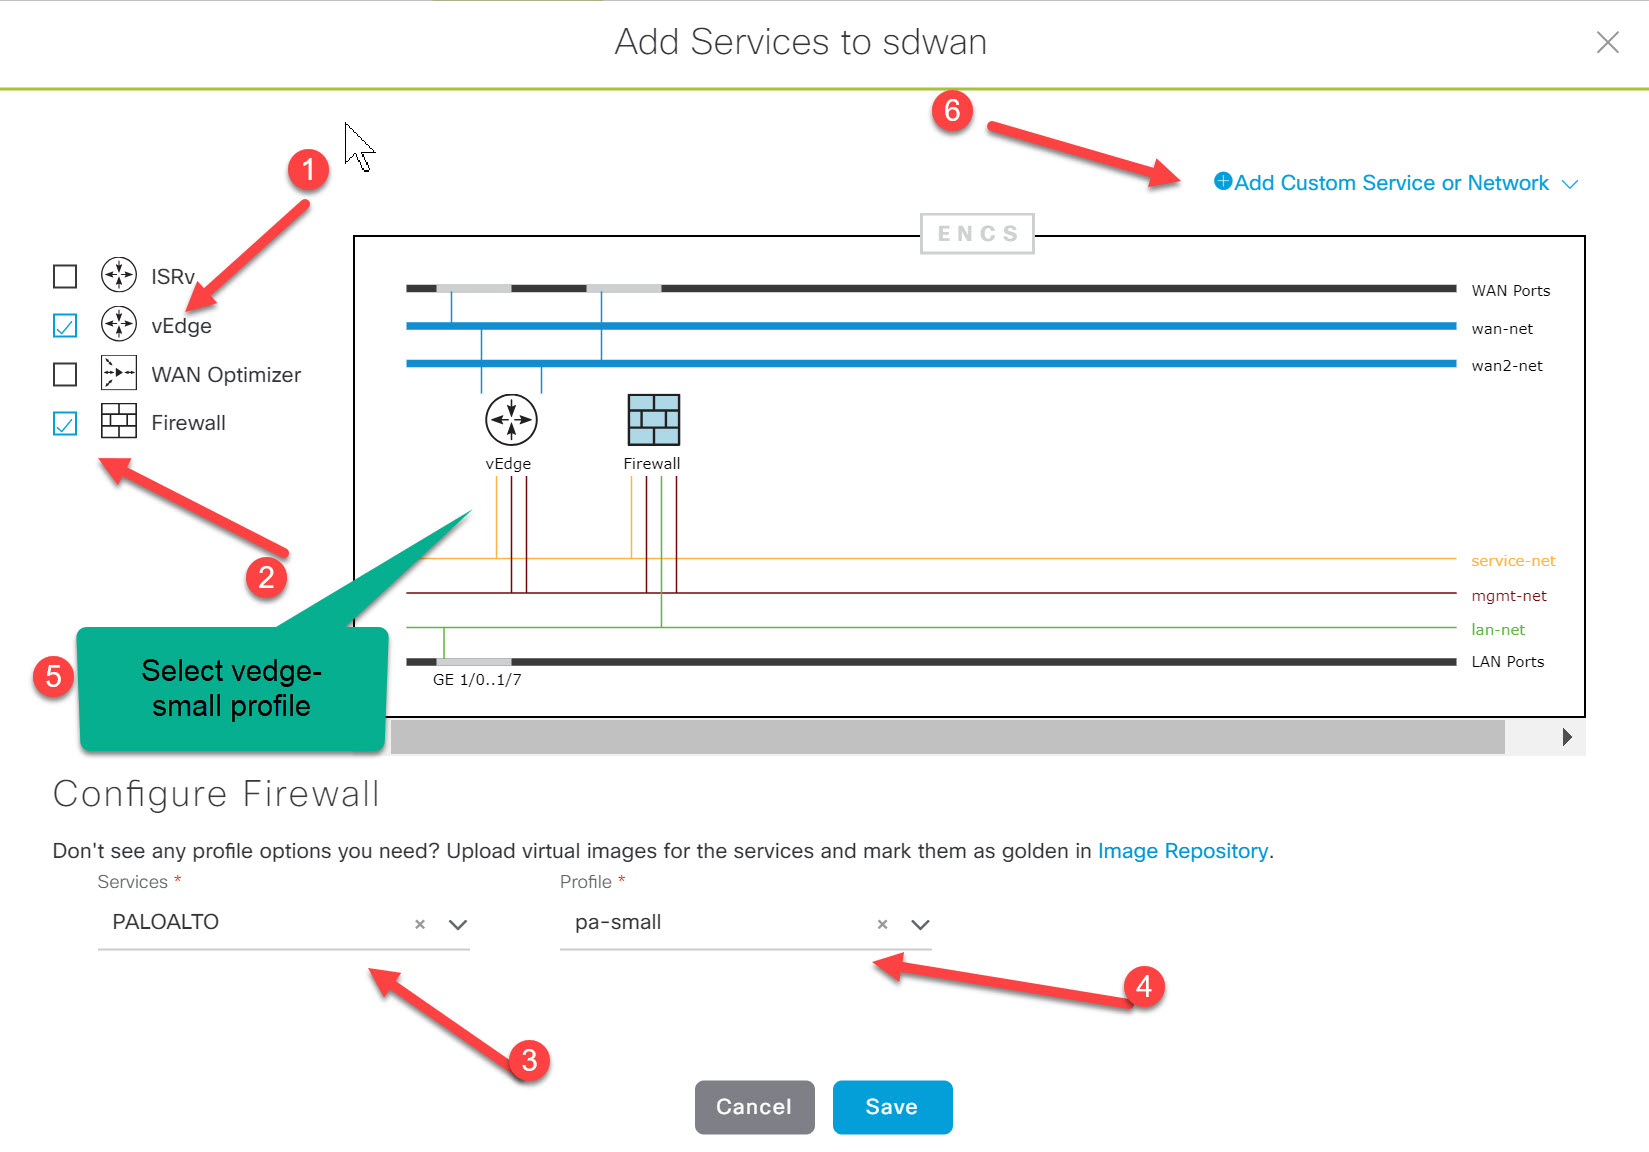Select the Firewall node inside the ENCS diagram

(x=653, y=420)
